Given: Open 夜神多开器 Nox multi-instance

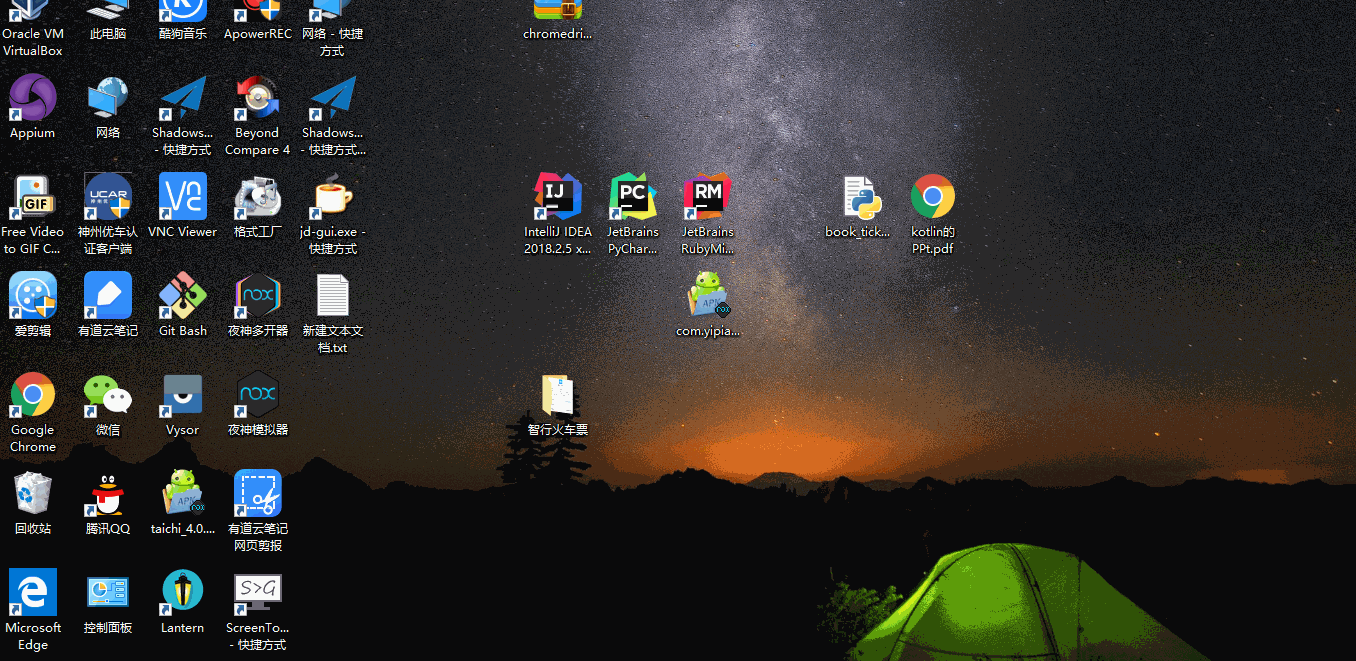Looking at the screenshot, I should (x=258, y=305).
